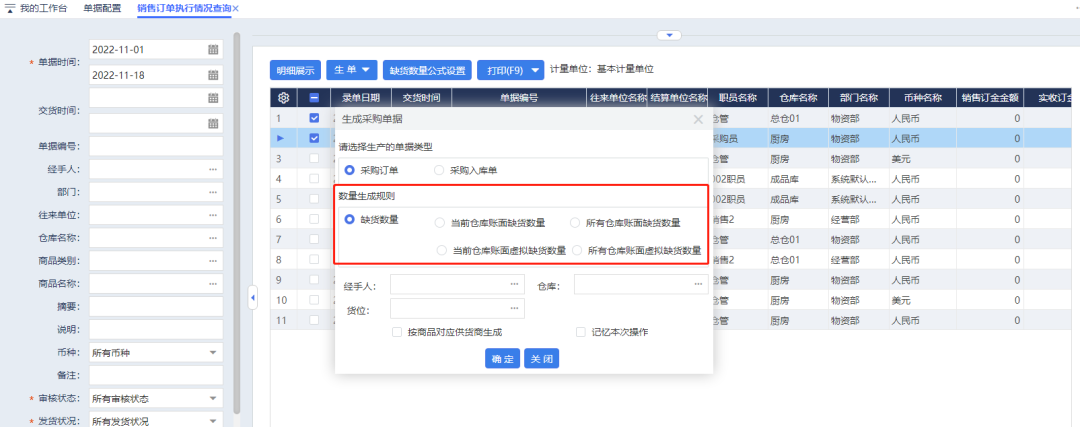Tick the 记忆本次操作 checkbox
The image size is (1080, 427).
tap(581, 332)
